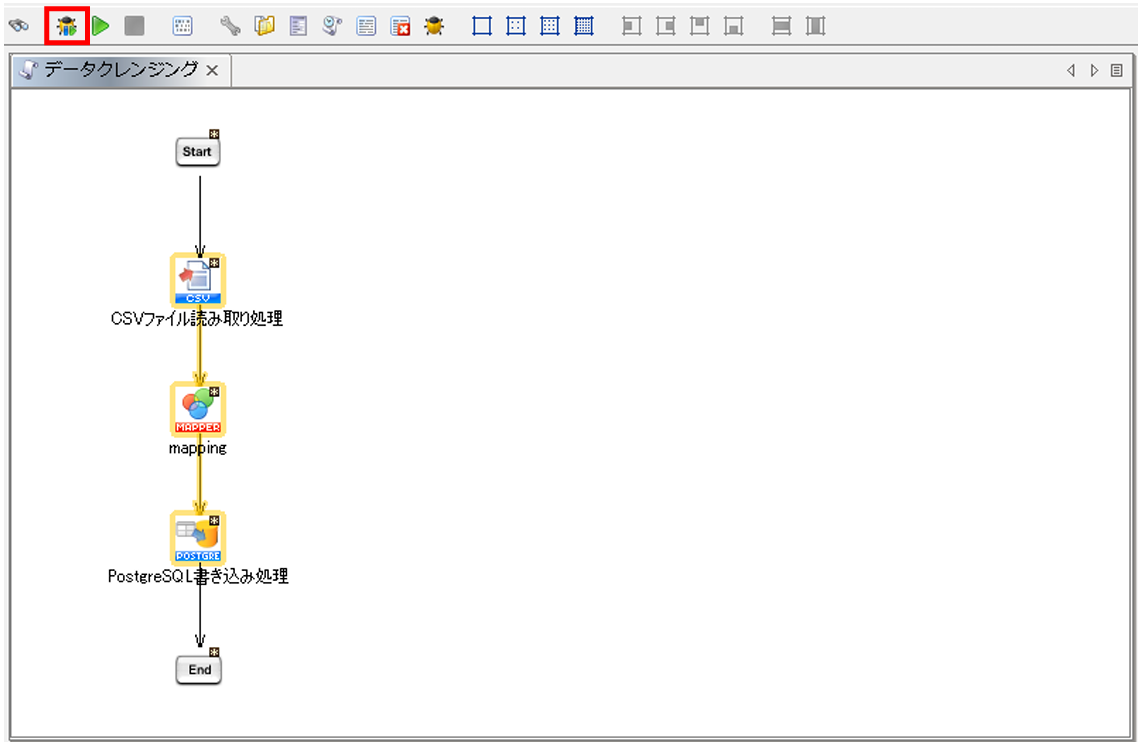
Task: Click the first gray alignment icon
Action: pyautogui.click(x=631, y=26)
